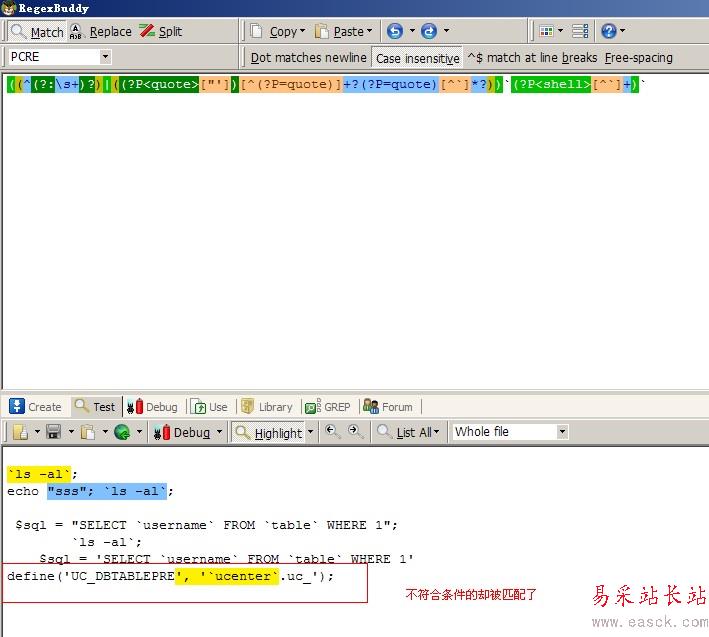The height and width of the screenshot is (637, 709).
Task: Click the find previous match icon
Action: [x=332, y=431]
